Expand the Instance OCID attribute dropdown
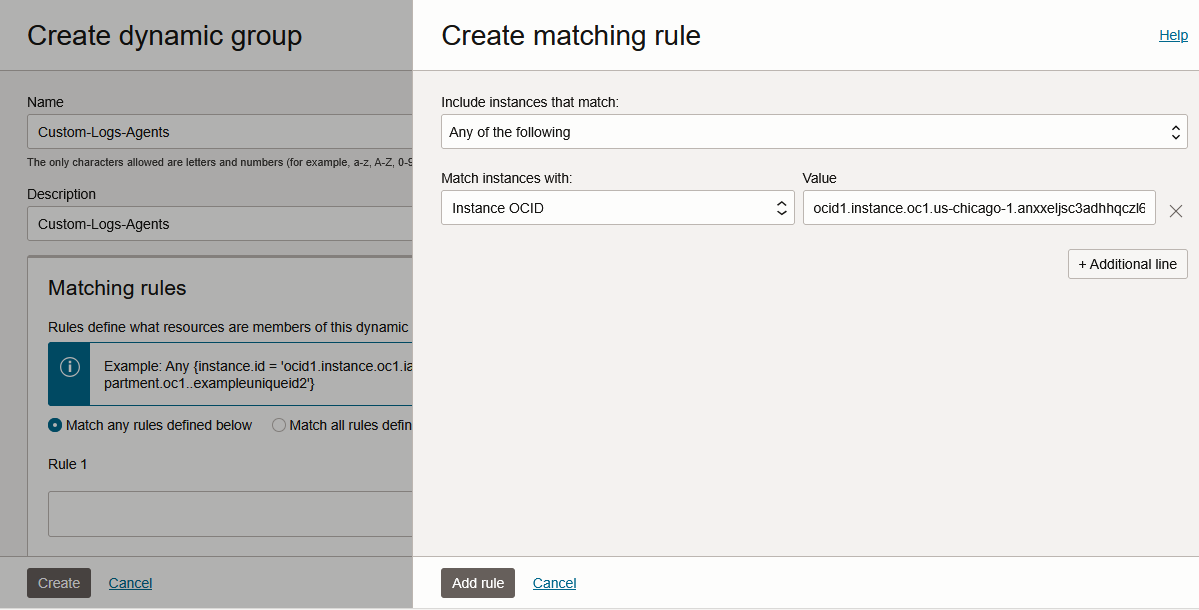 pyautogui.click(x=617, y=208)
